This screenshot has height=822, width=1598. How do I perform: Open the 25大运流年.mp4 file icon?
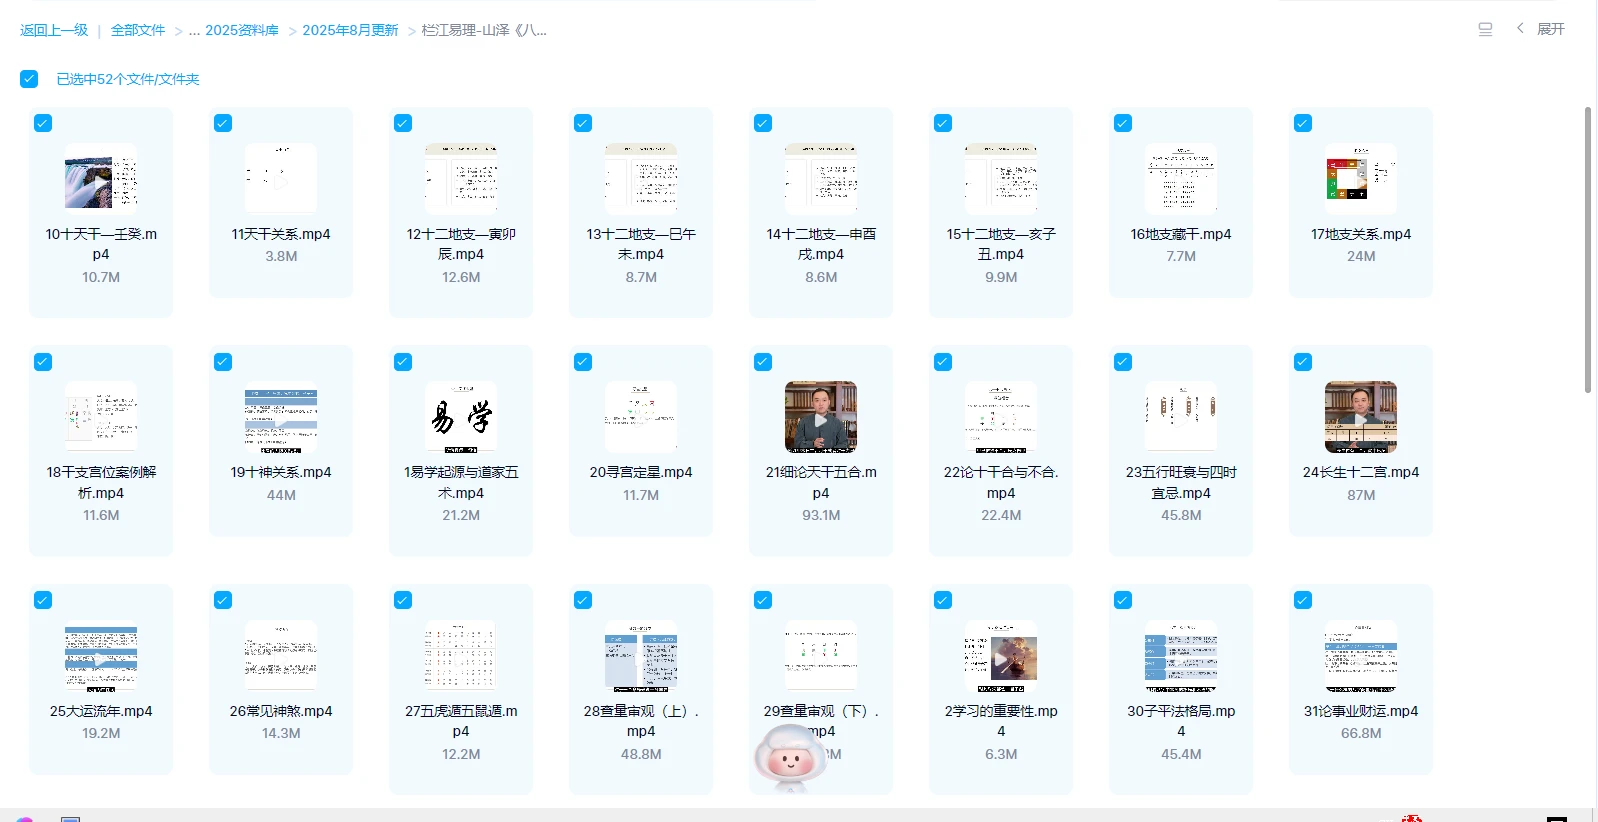pyautogui.click(x=101, y=656)
